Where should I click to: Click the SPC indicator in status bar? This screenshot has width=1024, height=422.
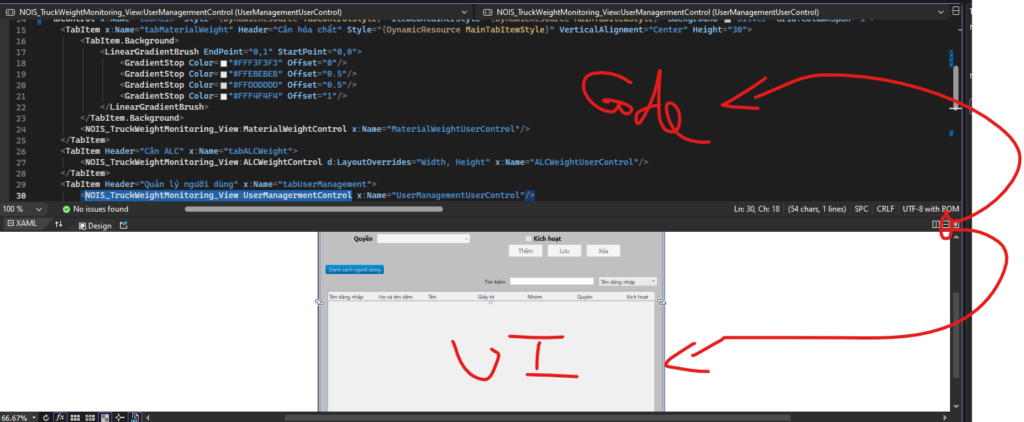point(861,209)
